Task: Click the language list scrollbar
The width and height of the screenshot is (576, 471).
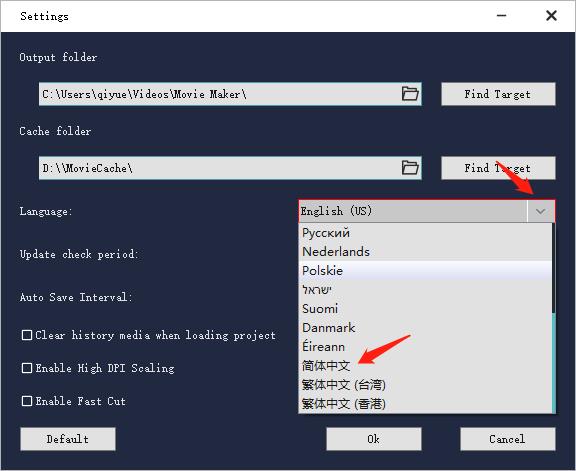Action: 553,318
